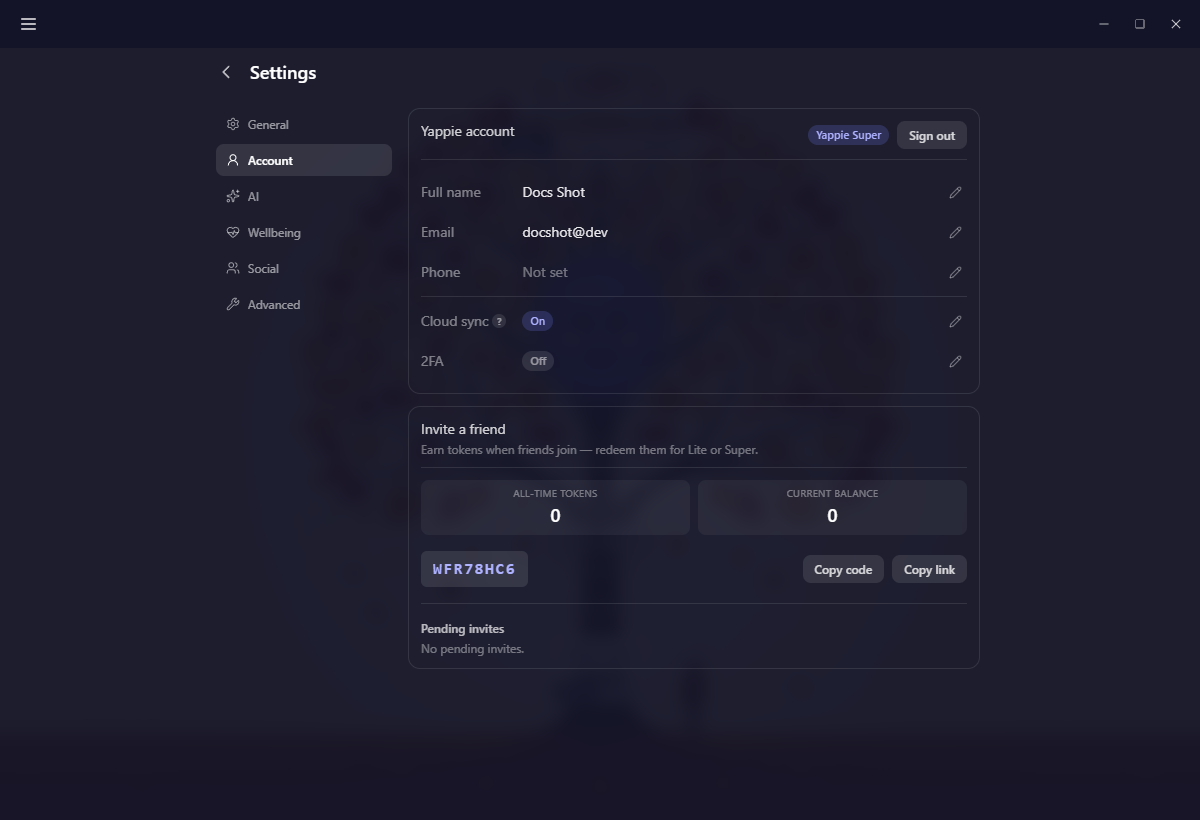This screenshot has width=1200, height=820.
Task: Toggle the Cloud sync On badge
Action: 538,321
